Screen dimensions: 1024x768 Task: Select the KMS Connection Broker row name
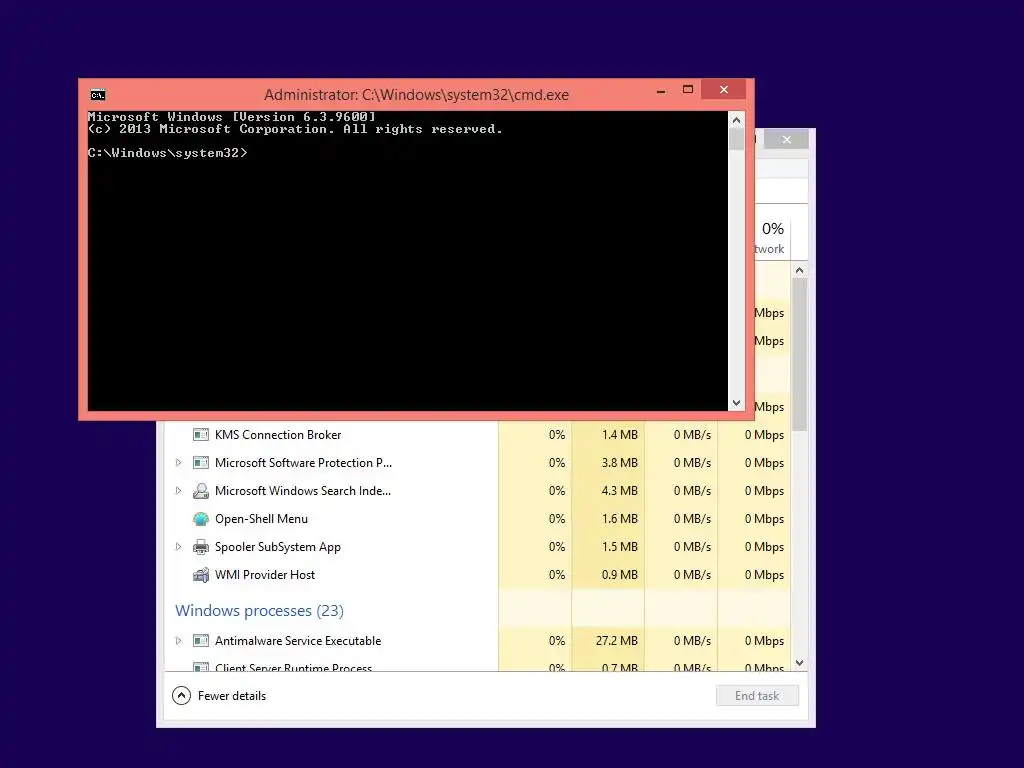click(278, 435)
